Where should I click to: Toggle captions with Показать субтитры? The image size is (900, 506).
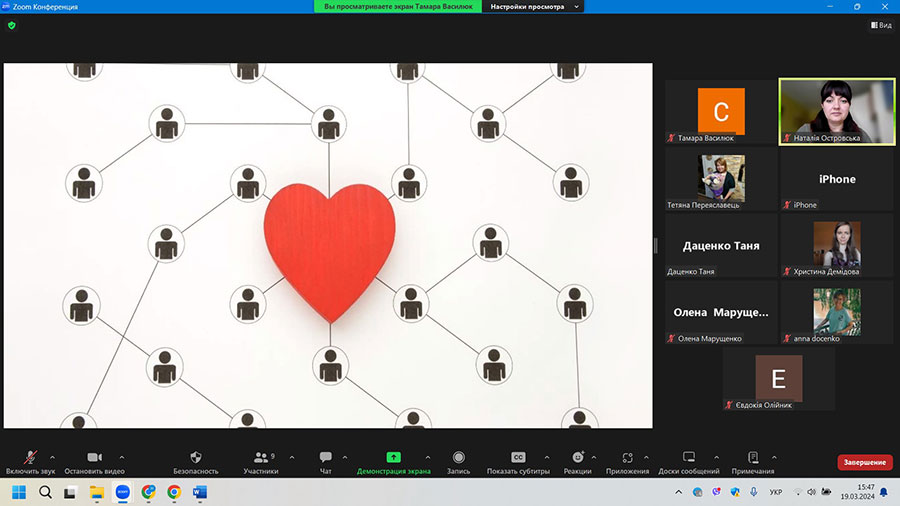[518, 458]
